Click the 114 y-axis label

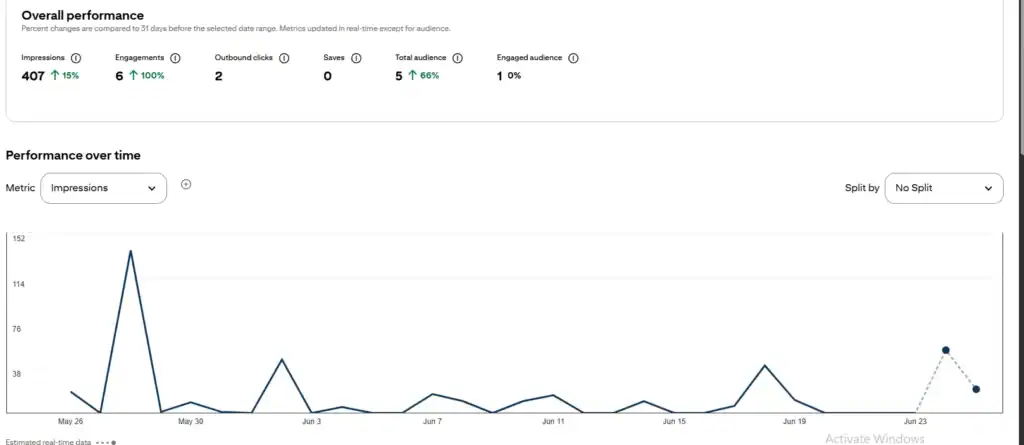19,284
